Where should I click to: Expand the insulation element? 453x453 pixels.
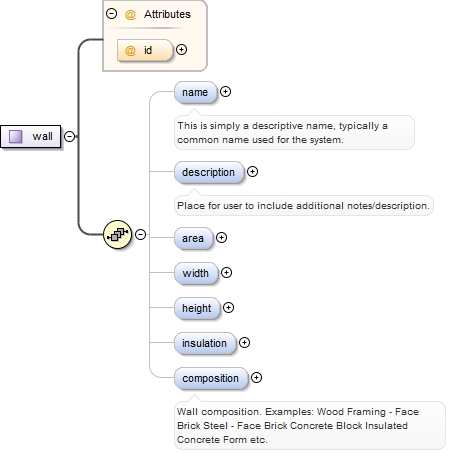point(244,343)
